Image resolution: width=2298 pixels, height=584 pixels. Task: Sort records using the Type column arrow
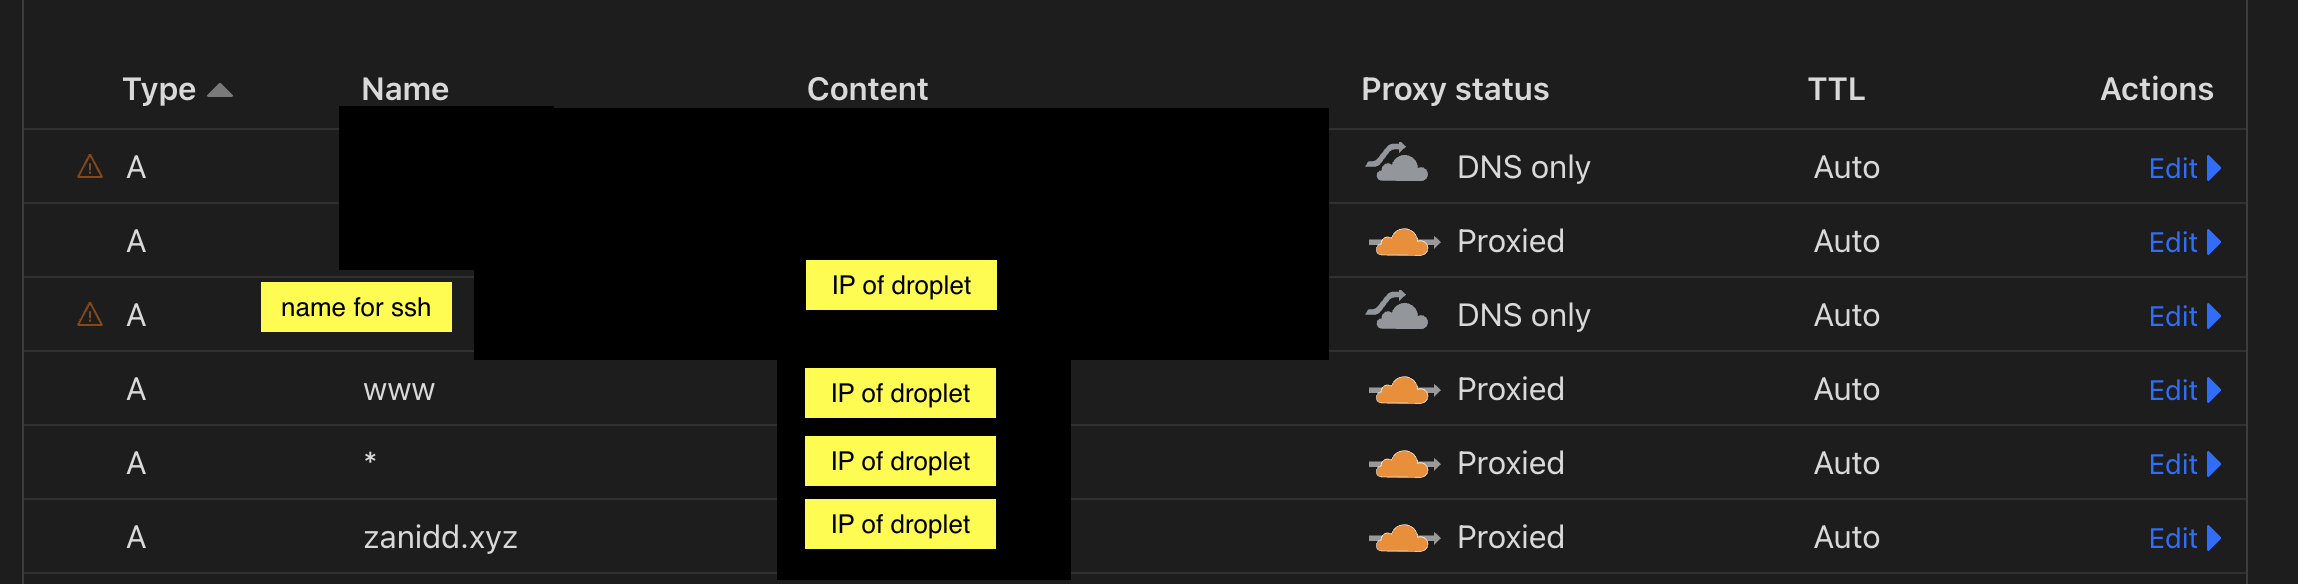pyautogui.click(x=220, y=91)
